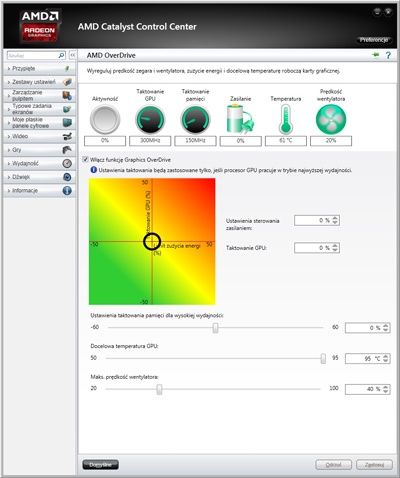The height and width of the screenshot is (478, 400).
Task: Click the 300MHz GPU clock readout
Action: tap(150, 141)
